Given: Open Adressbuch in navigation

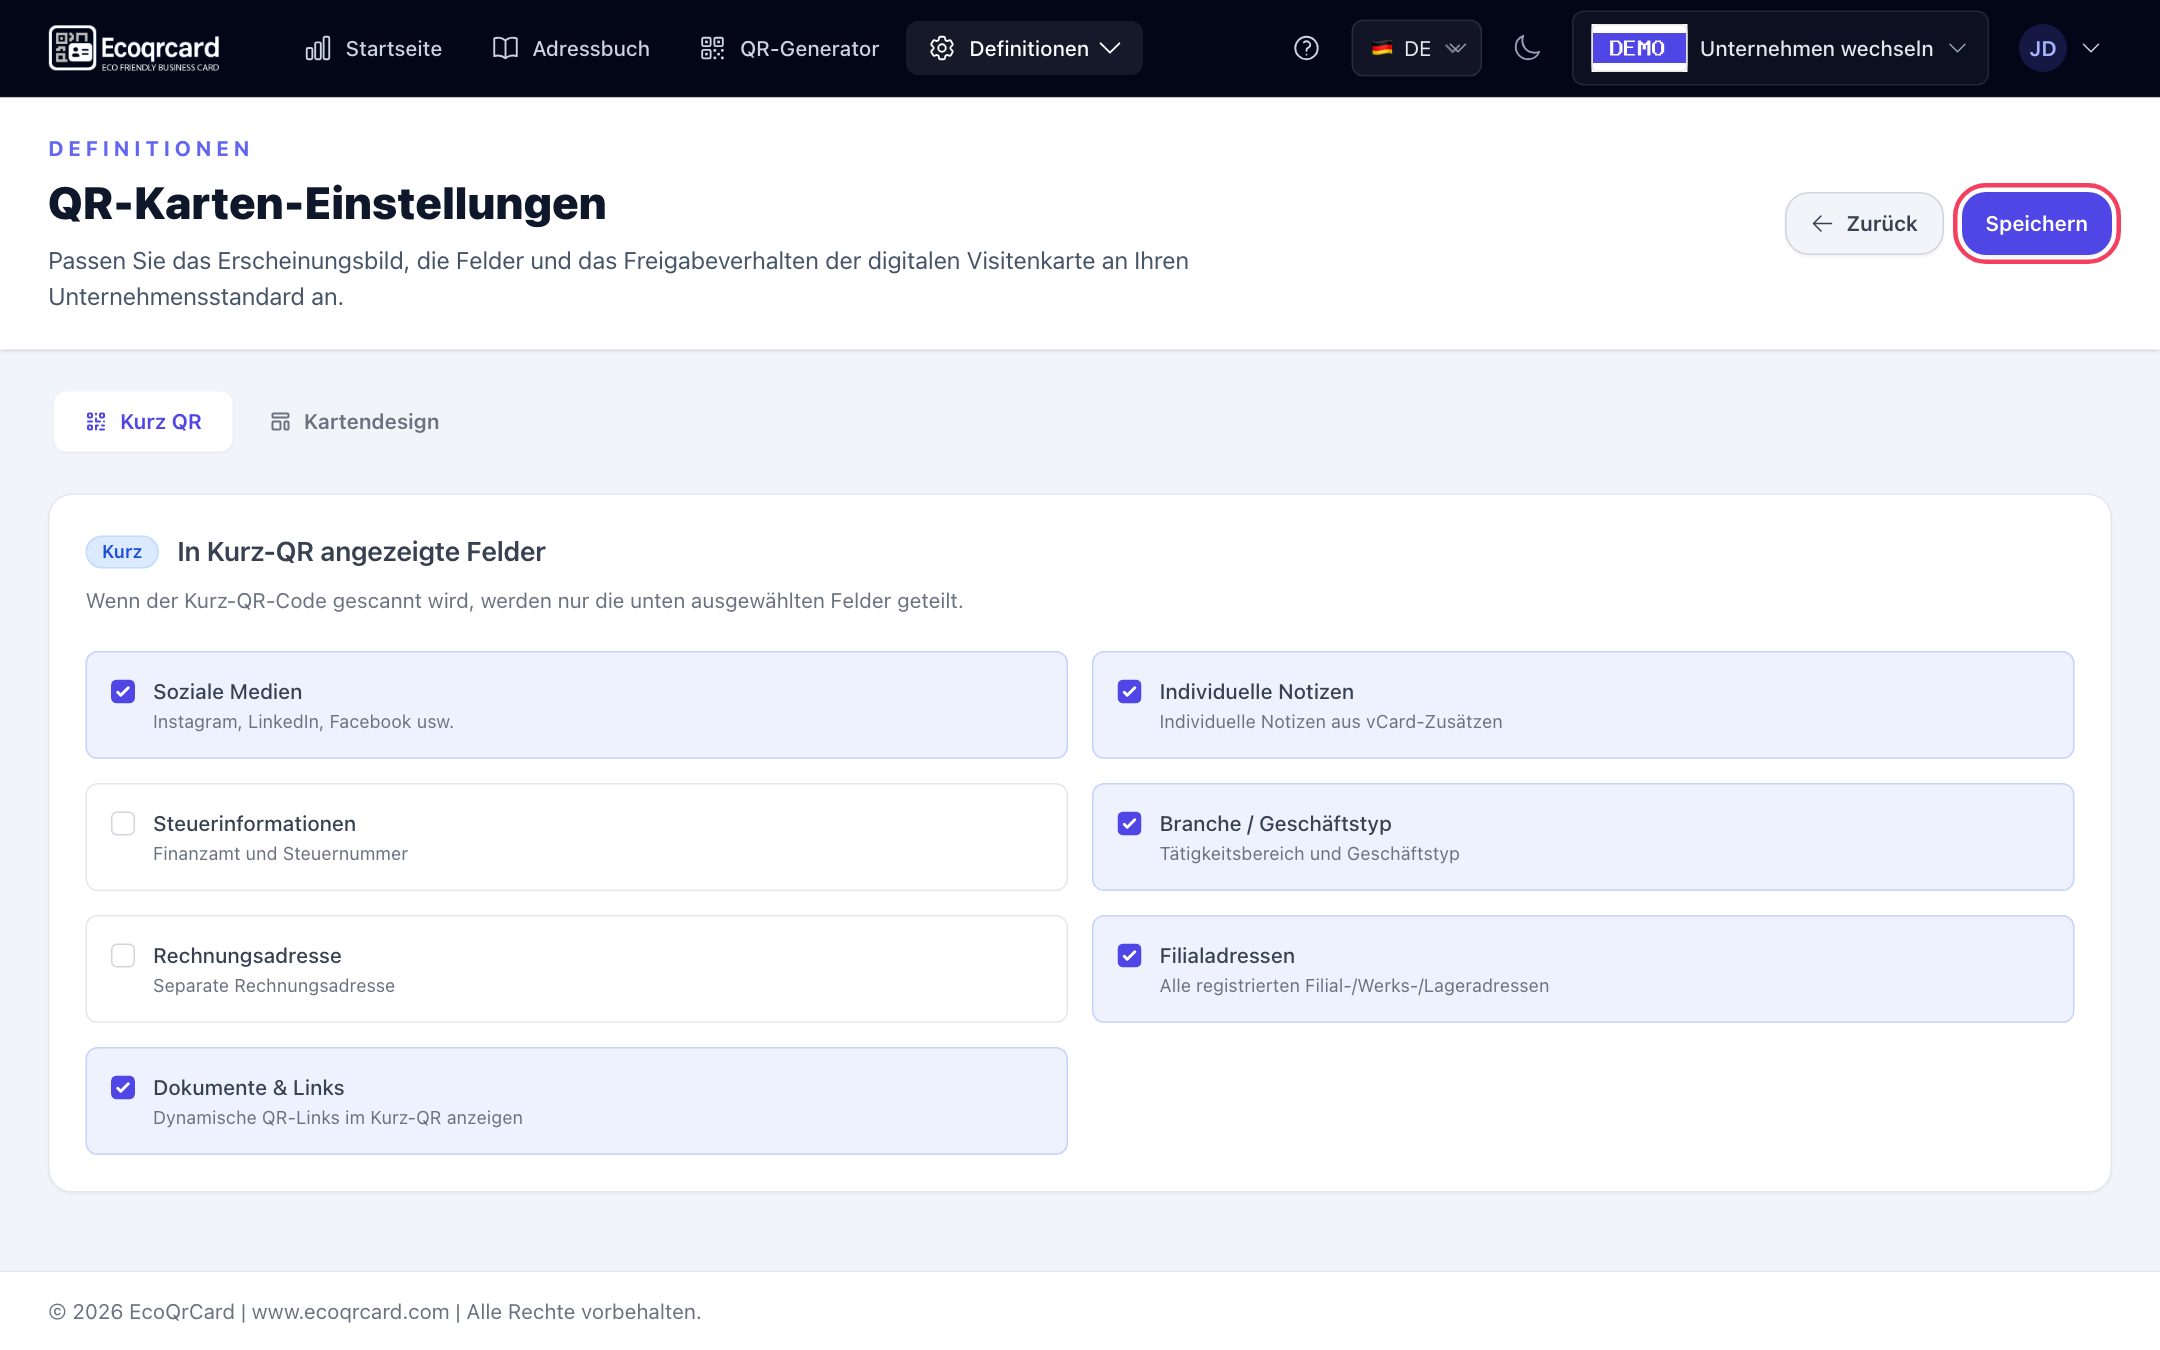Looking at the screenshot, I should pos(571,48).
